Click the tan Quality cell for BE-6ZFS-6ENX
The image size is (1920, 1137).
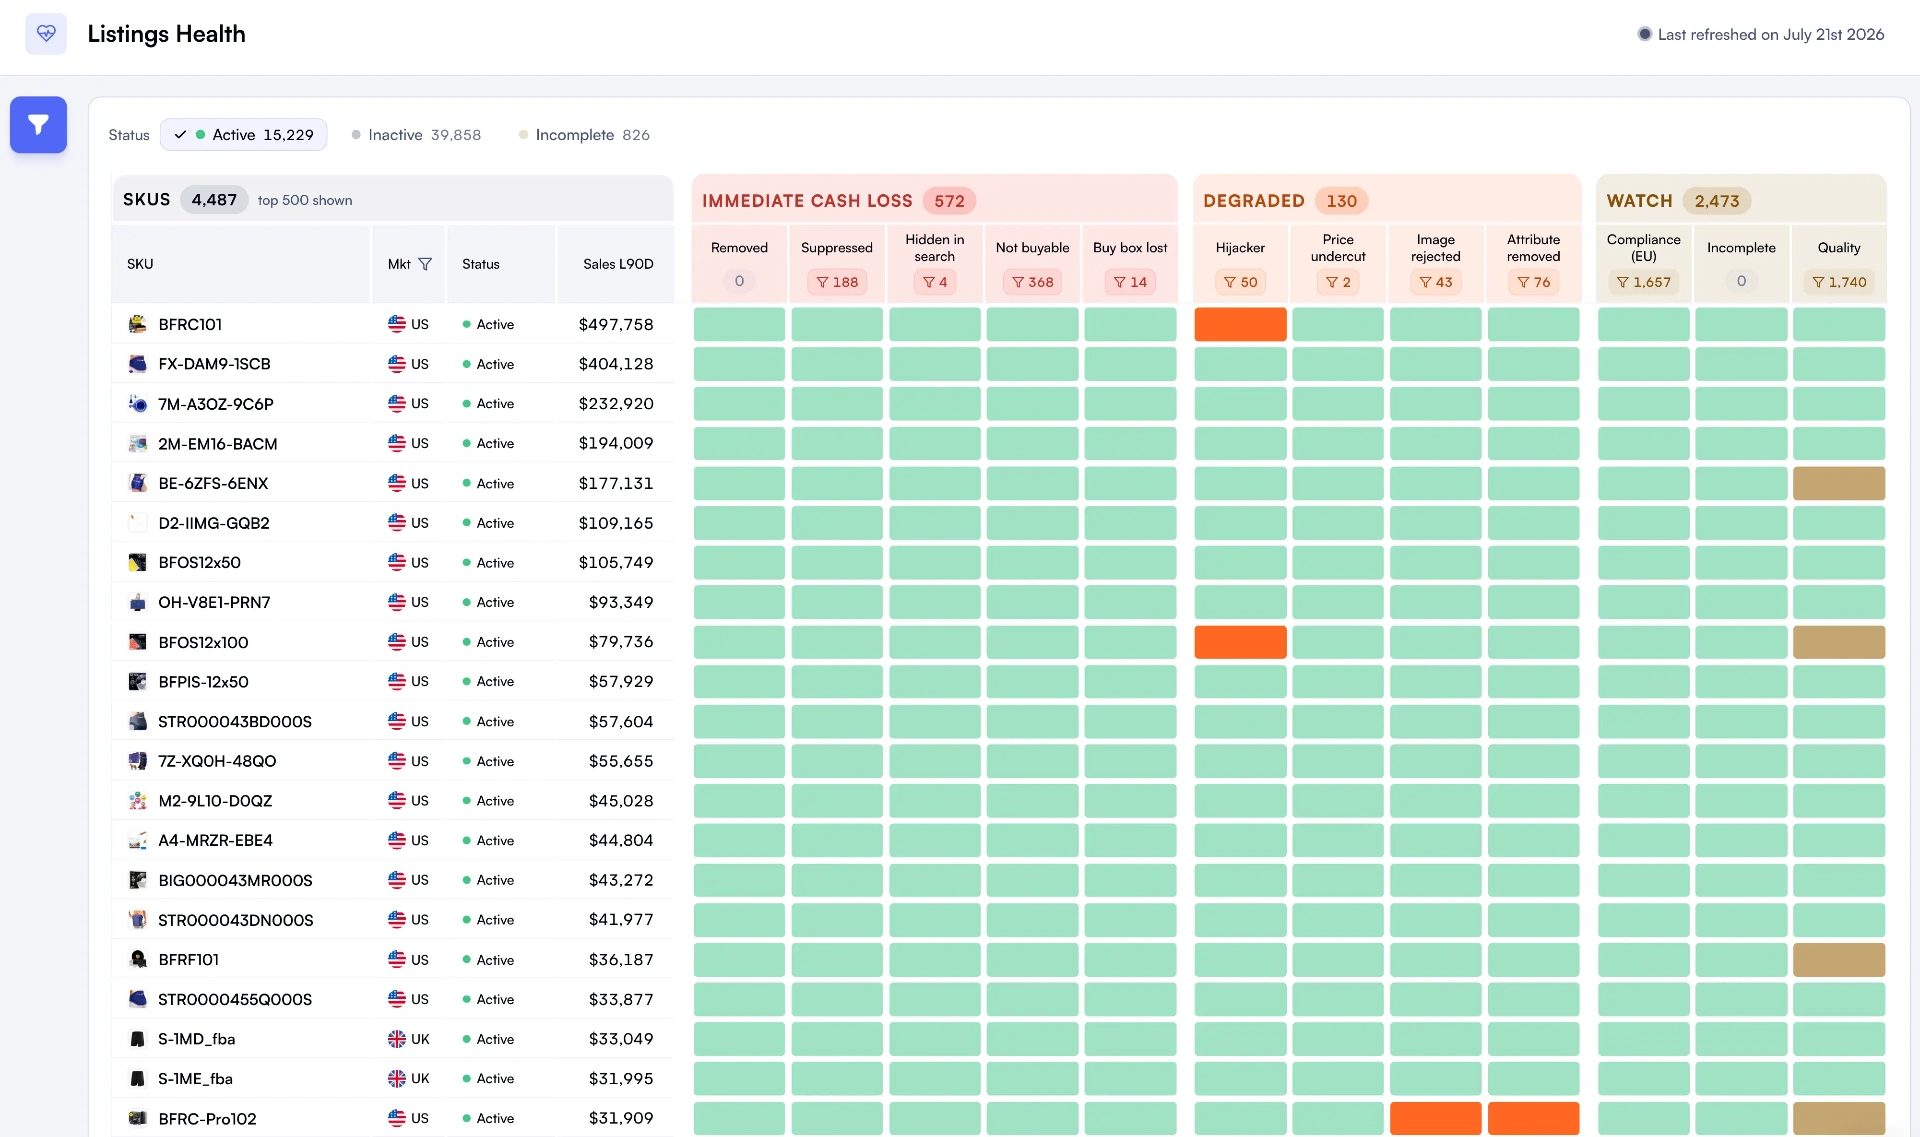(x=1839, y=483)
